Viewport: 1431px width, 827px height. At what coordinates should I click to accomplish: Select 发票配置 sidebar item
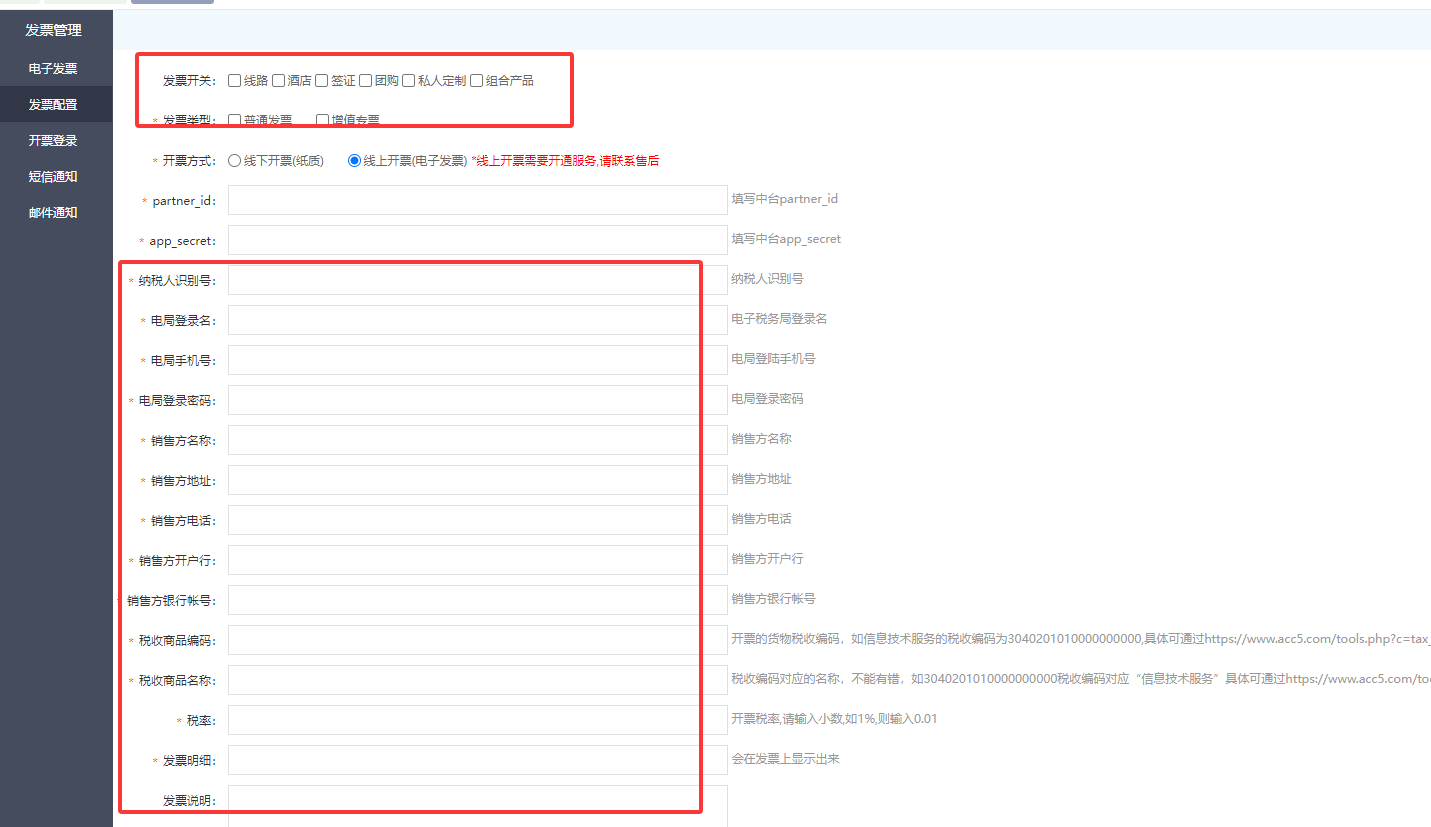53,104
